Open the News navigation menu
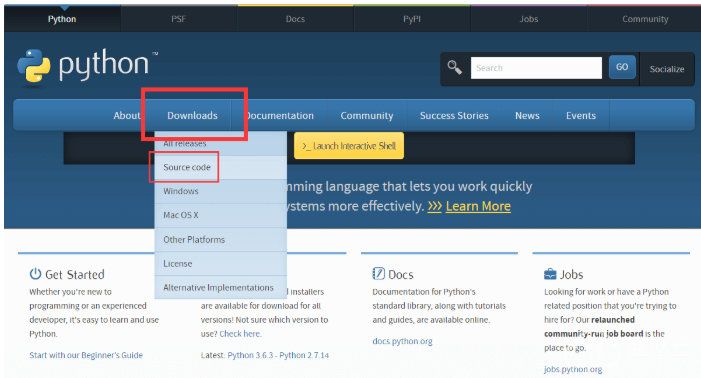The width and height of the screenshot is (701, 378). [x=527, y=115]
